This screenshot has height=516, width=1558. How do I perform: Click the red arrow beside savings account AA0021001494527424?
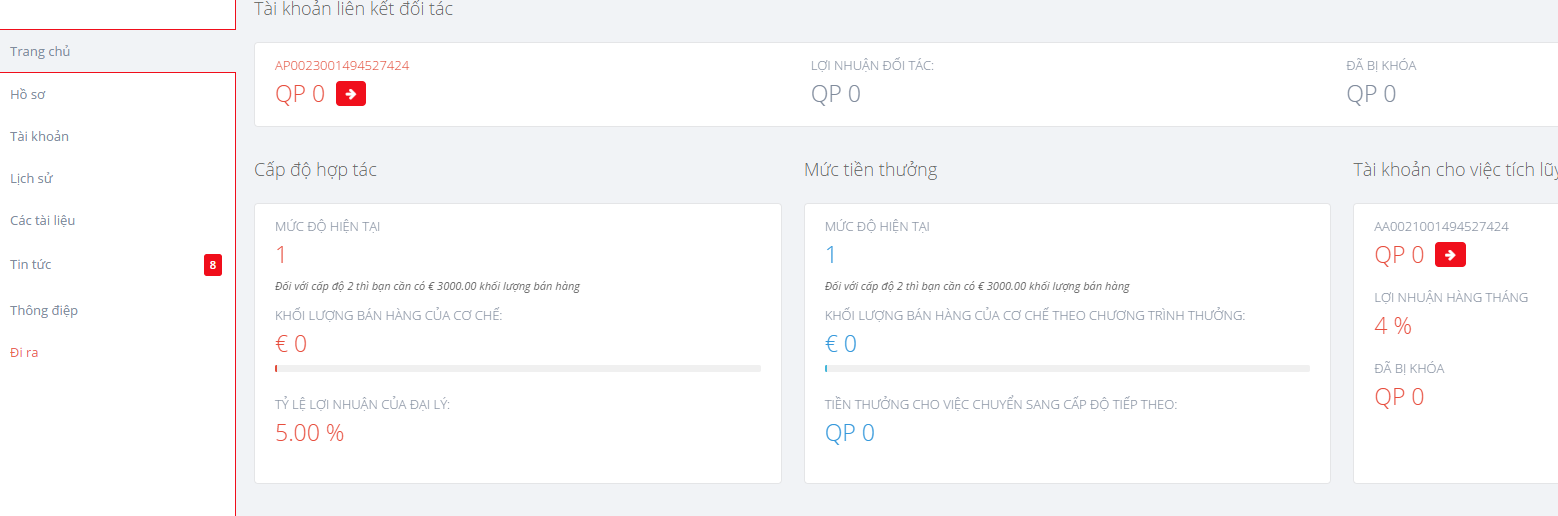pos(1450,255)
